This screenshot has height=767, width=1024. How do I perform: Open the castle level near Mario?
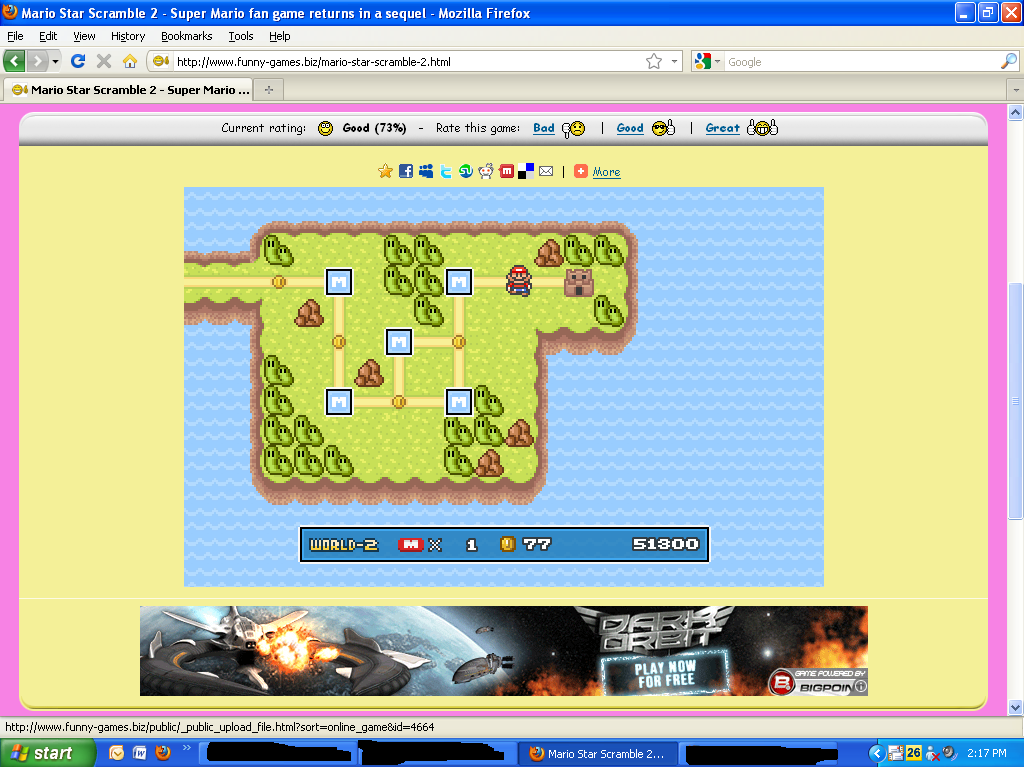pos(578,283)
